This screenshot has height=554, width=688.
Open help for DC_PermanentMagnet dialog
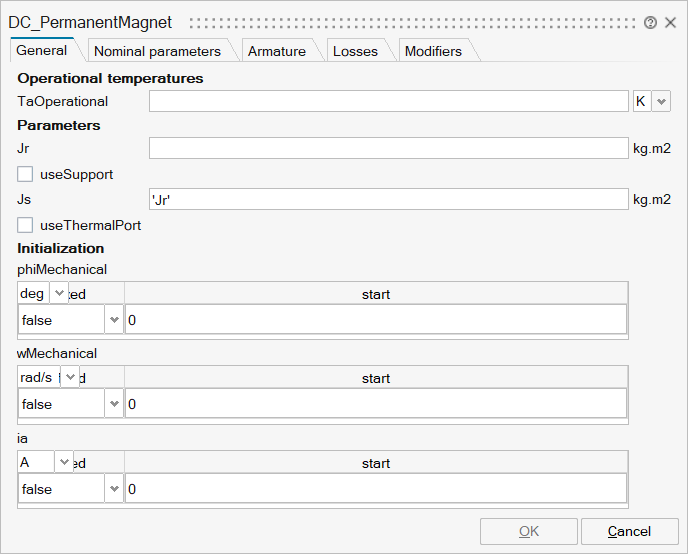pyautogui.click(x=650, y=22)
